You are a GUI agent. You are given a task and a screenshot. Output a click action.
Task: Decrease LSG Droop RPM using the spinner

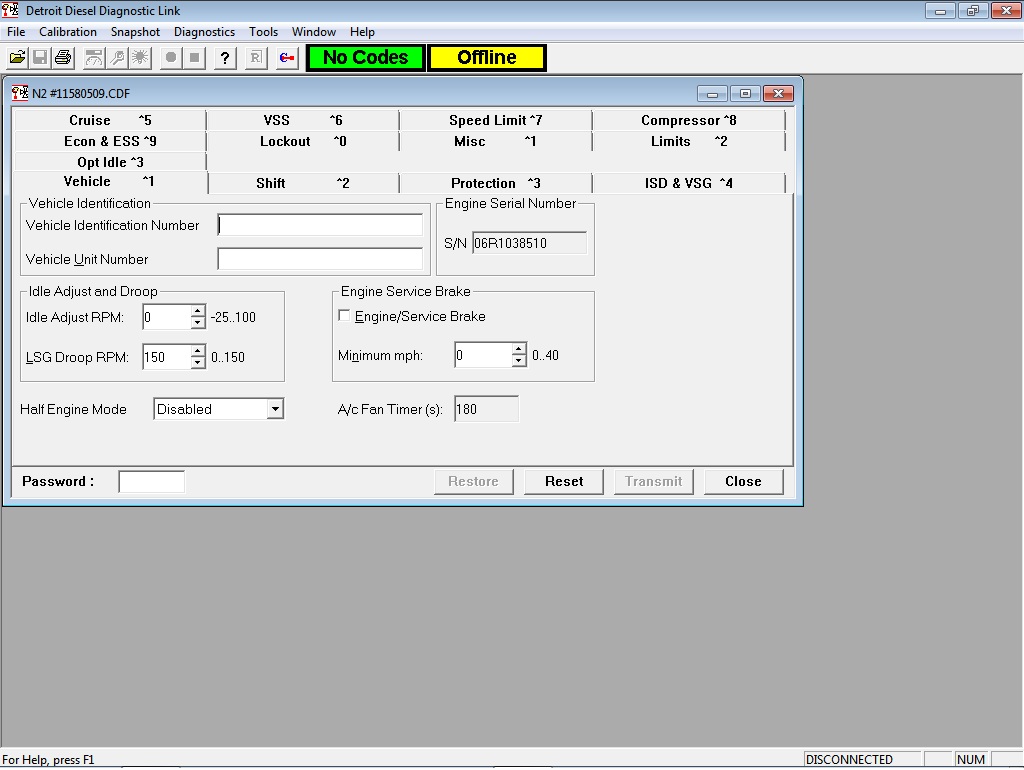196,361
